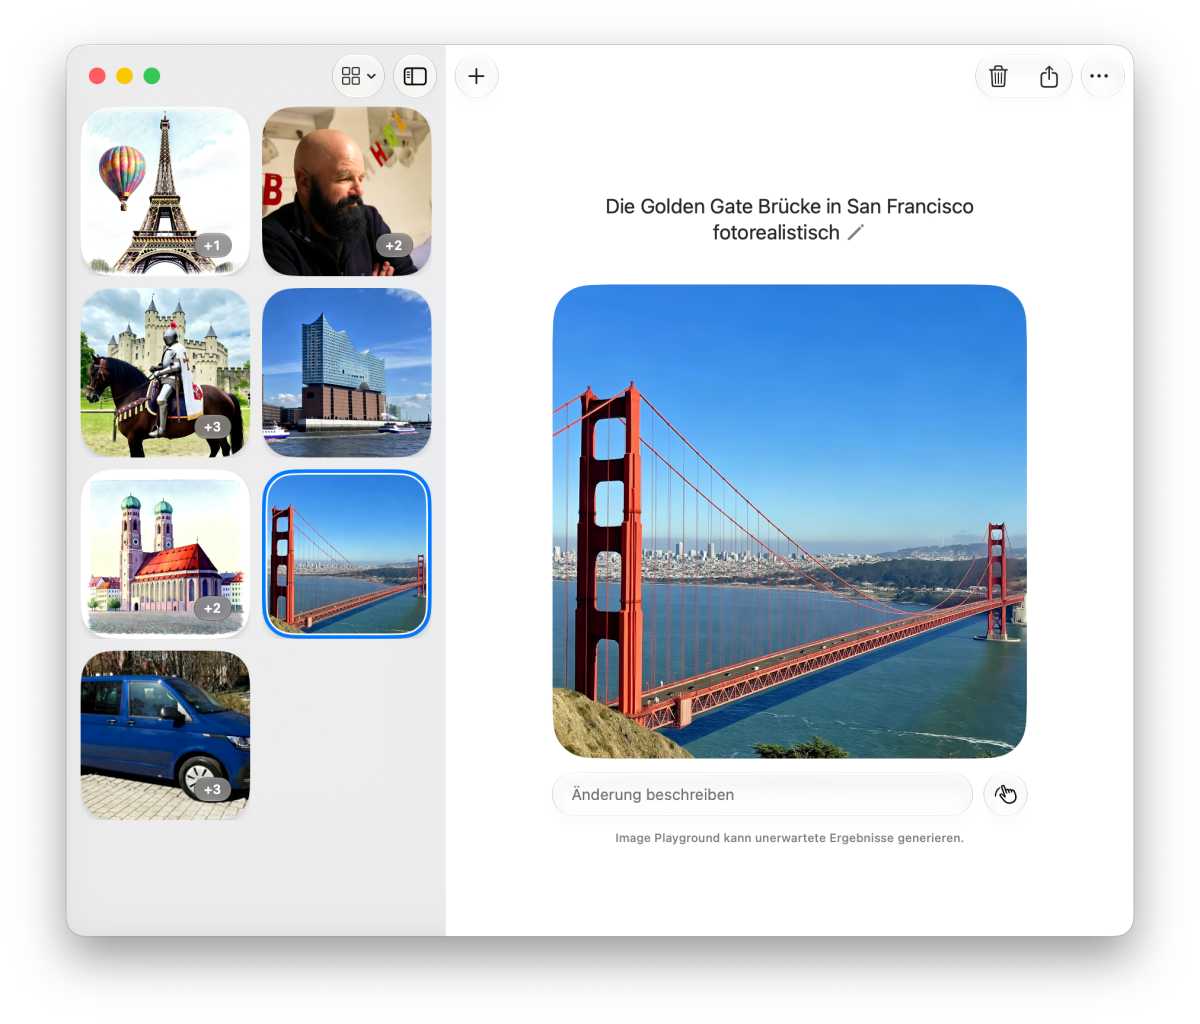Select the Golden Gate Bridge thumbnail
The height and width of the screenshot is (1024, 1200).
(x=347, y=553)
